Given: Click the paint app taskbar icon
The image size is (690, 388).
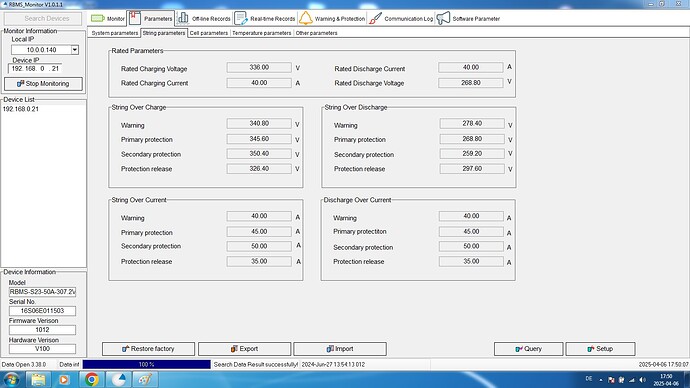Looking at the screenshot, I should tap(146, 380).
